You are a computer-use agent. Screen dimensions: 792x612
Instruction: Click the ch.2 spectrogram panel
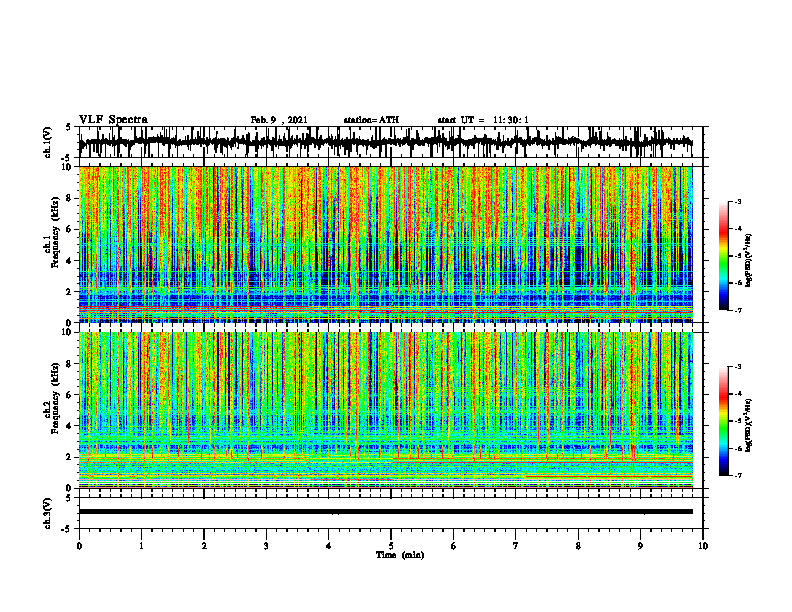(x=385, y=410)
